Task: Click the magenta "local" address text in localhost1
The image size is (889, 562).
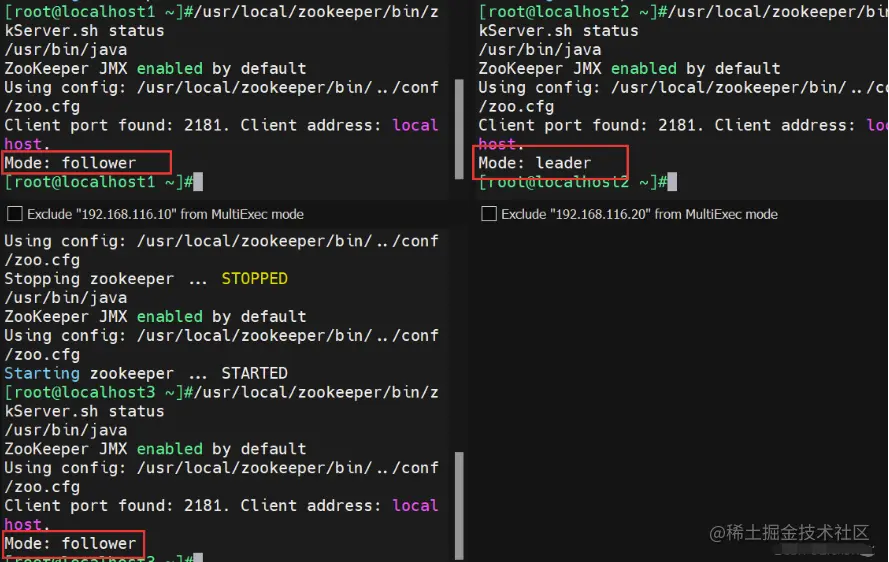Action: point(416,125)
